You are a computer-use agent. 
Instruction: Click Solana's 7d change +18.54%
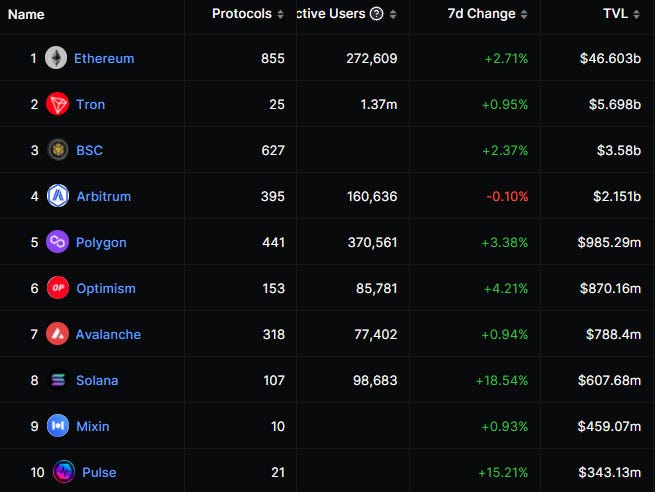pos(502,380)
